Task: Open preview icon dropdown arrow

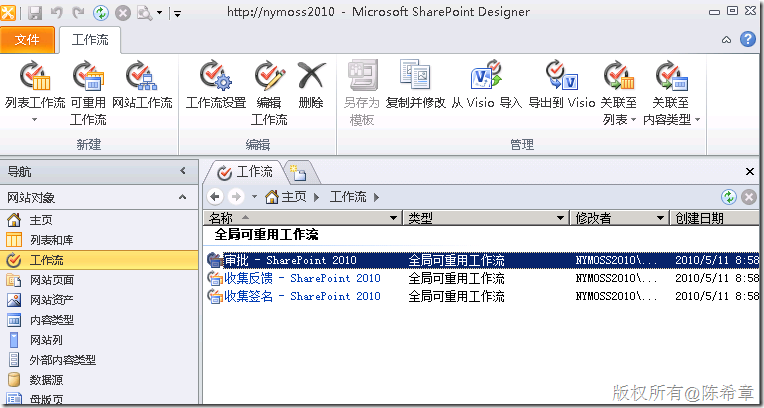Action: point(159,13)
